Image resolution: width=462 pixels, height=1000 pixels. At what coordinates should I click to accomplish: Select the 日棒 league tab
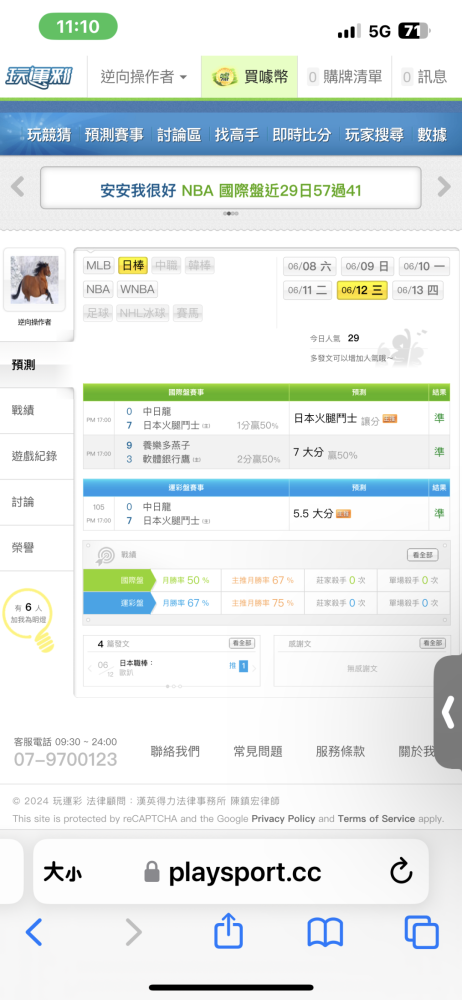click(133, 265)
